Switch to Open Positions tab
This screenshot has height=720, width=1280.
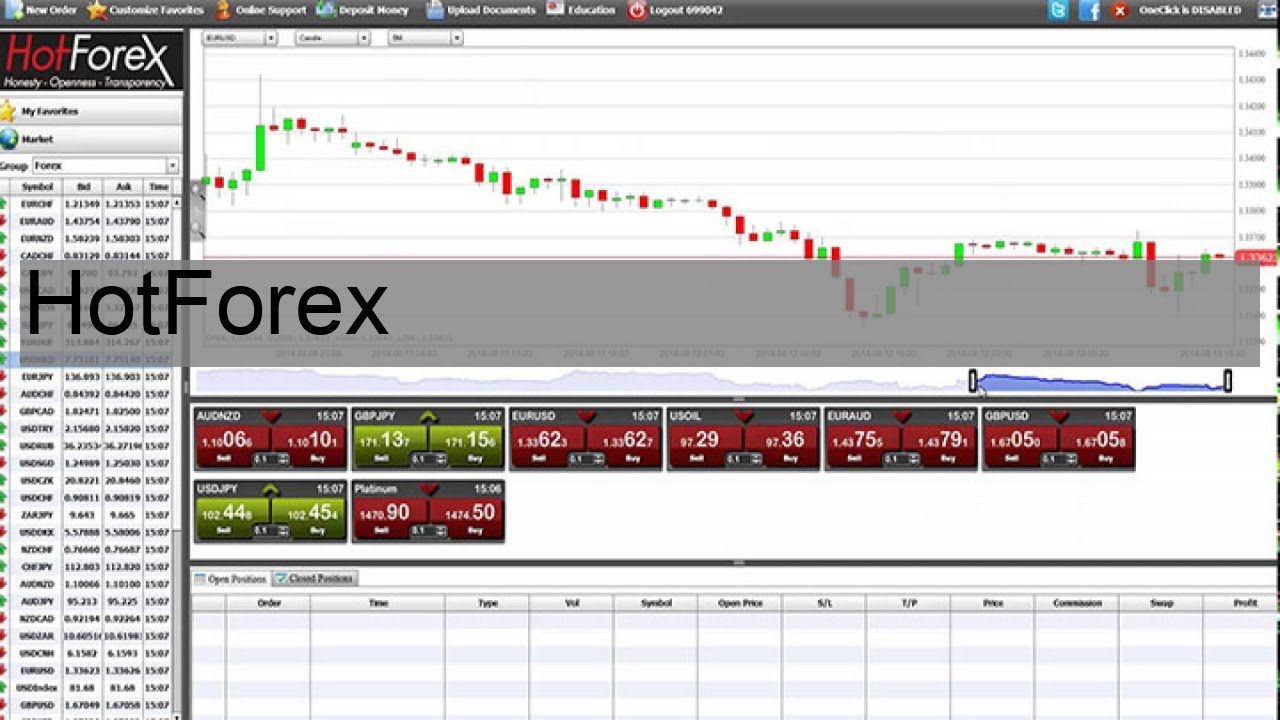[231, 578]
